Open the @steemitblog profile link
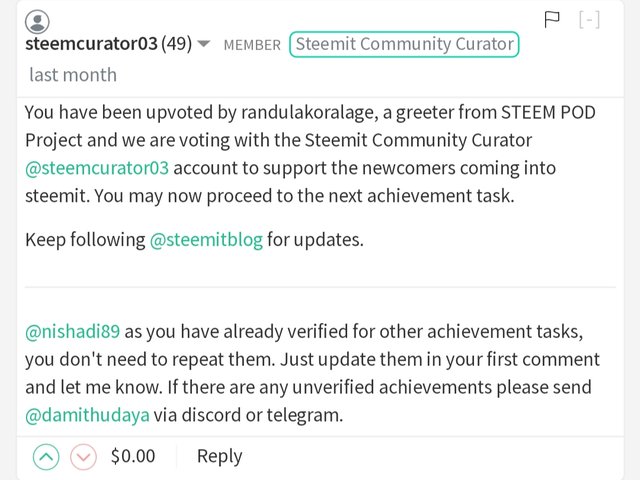 [206, 240]
